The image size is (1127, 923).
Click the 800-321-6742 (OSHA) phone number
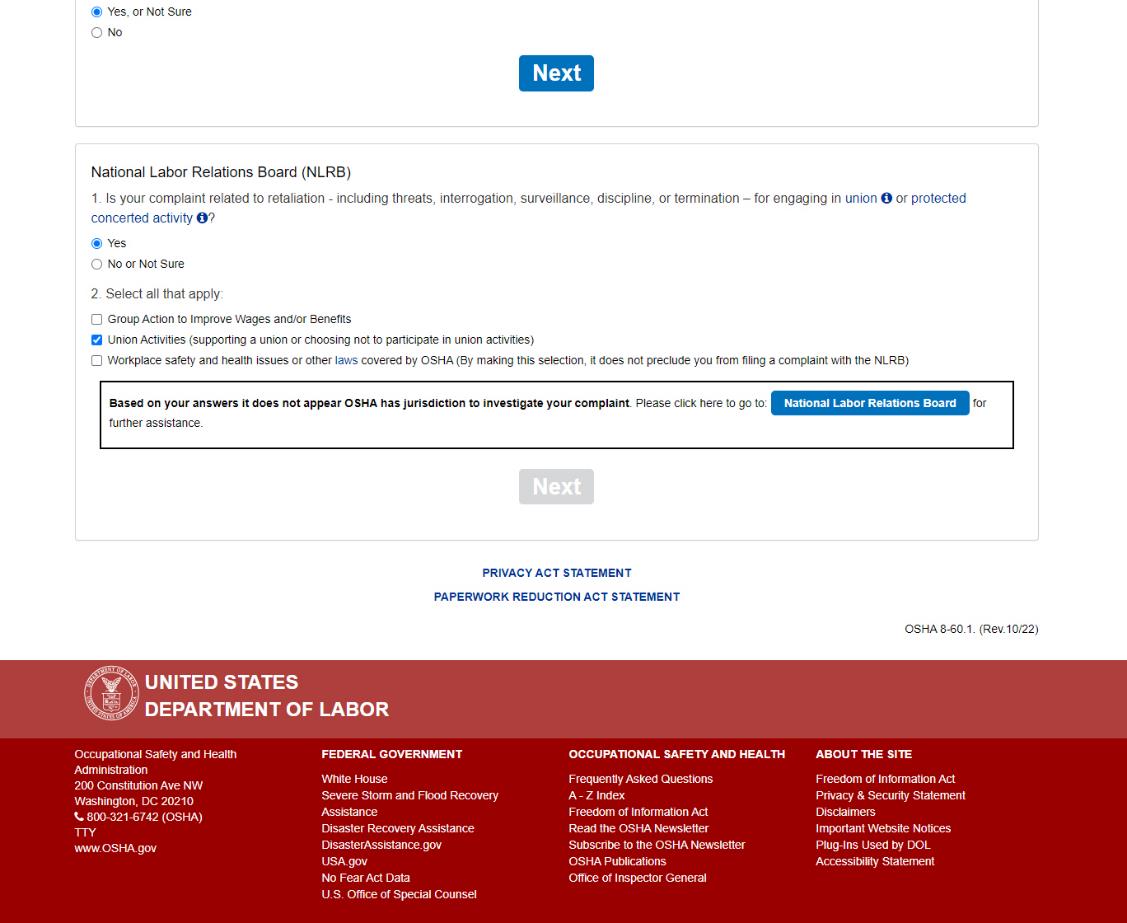point(144,817)
